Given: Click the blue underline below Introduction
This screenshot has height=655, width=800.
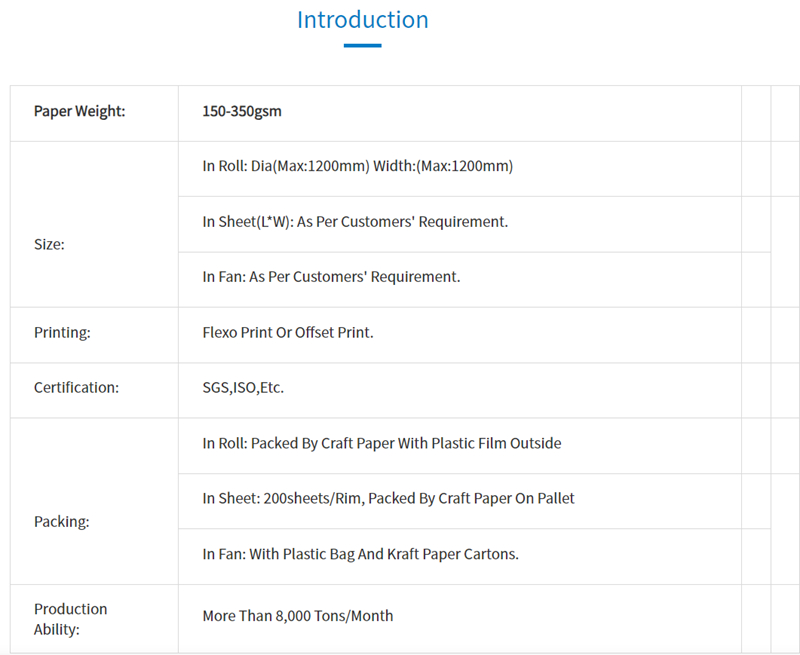Looking at the screenshot, I should click(x=362, y=45).
